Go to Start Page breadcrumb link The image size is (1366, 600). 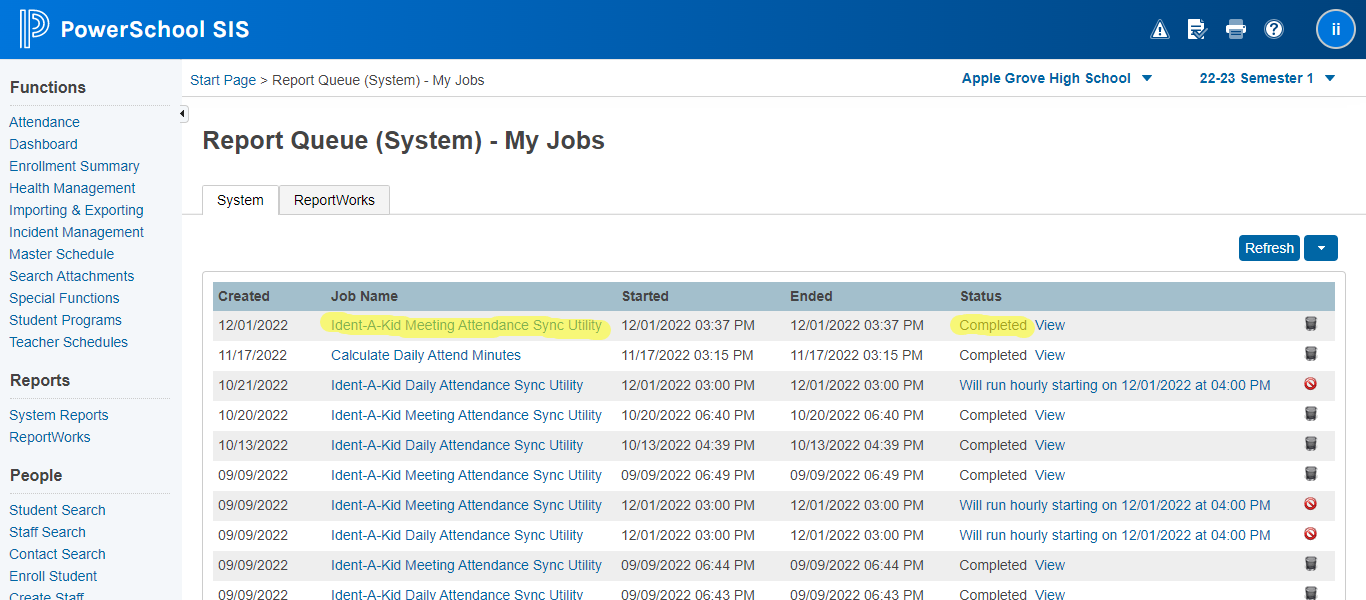click(x=223, y=80)
